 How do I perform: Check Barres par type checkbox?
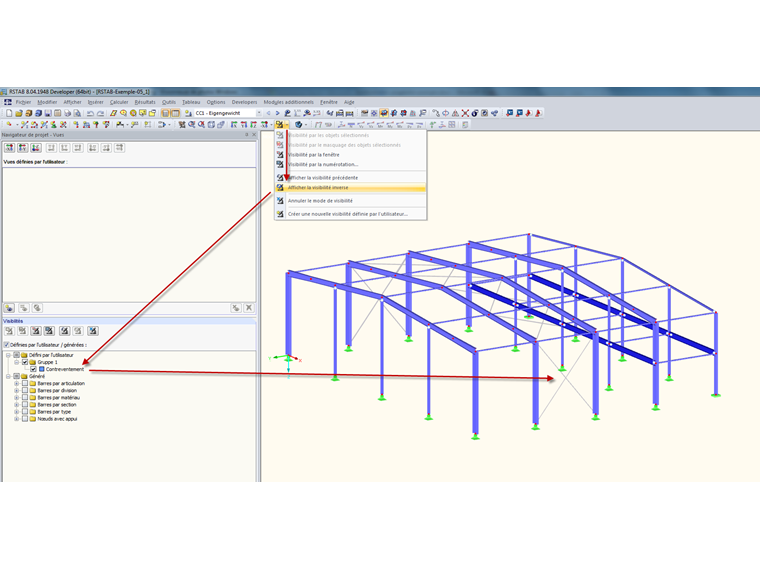[25, 412]
